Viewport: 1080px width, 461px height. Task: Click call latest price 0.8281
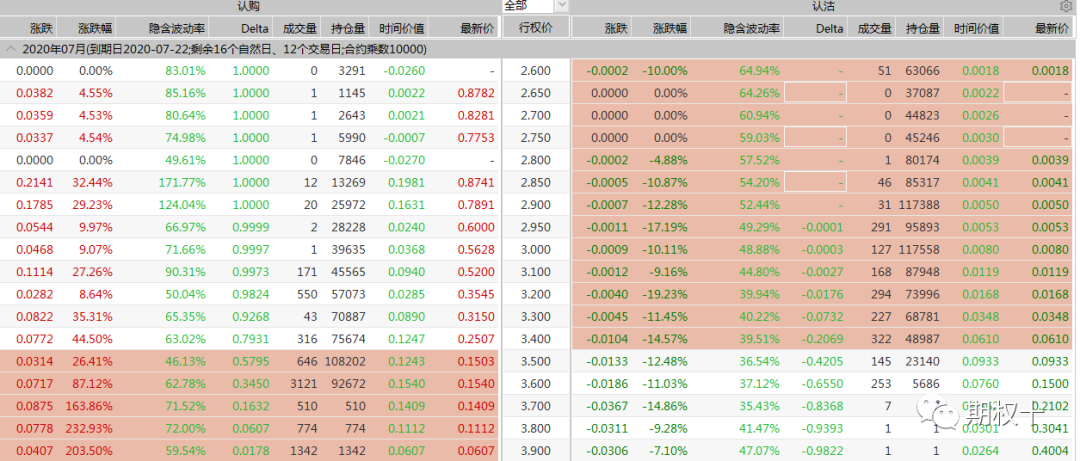coord(475,115)
